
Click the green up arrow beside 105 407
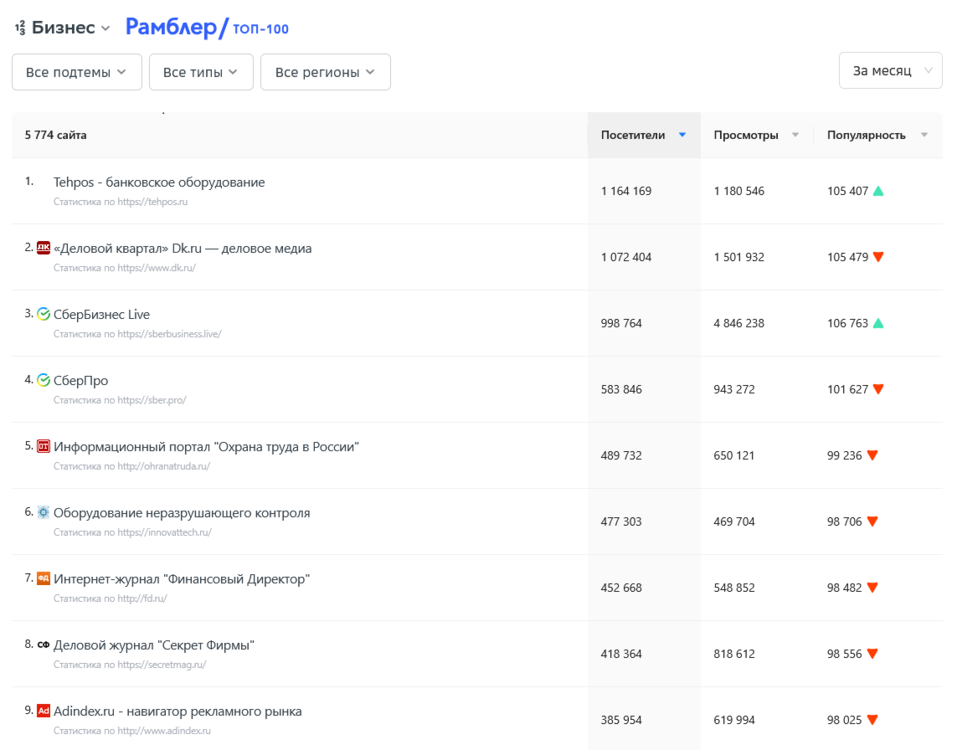click(878, 191)
